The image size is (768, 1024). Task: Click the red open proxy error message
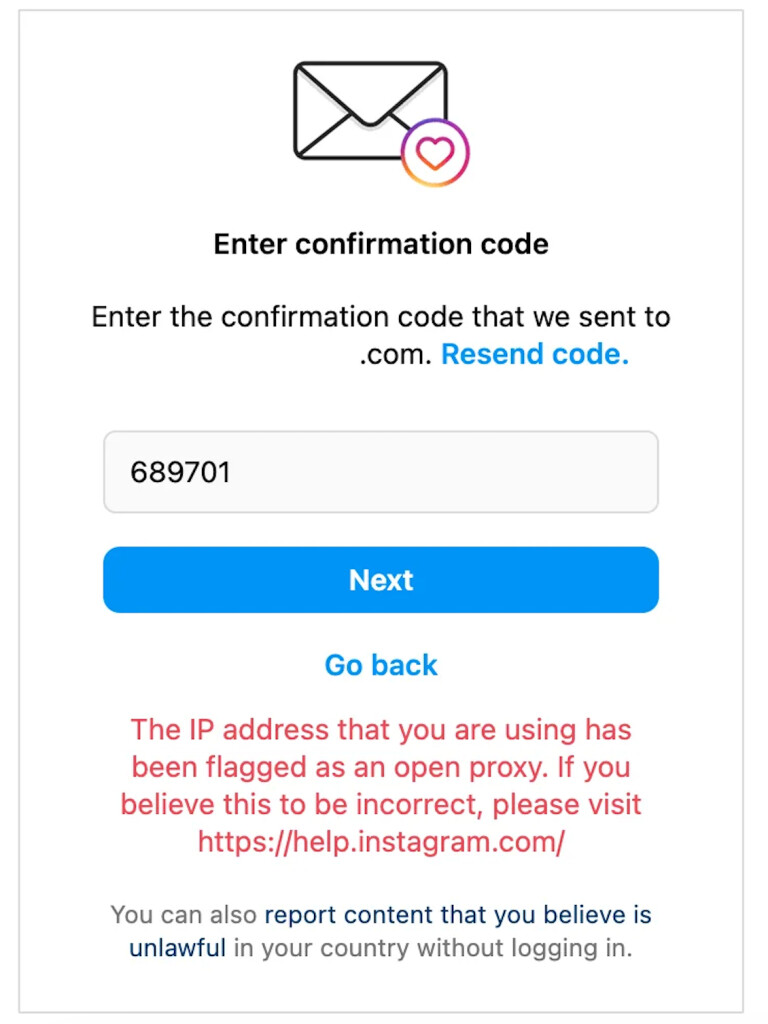point(381,786)
